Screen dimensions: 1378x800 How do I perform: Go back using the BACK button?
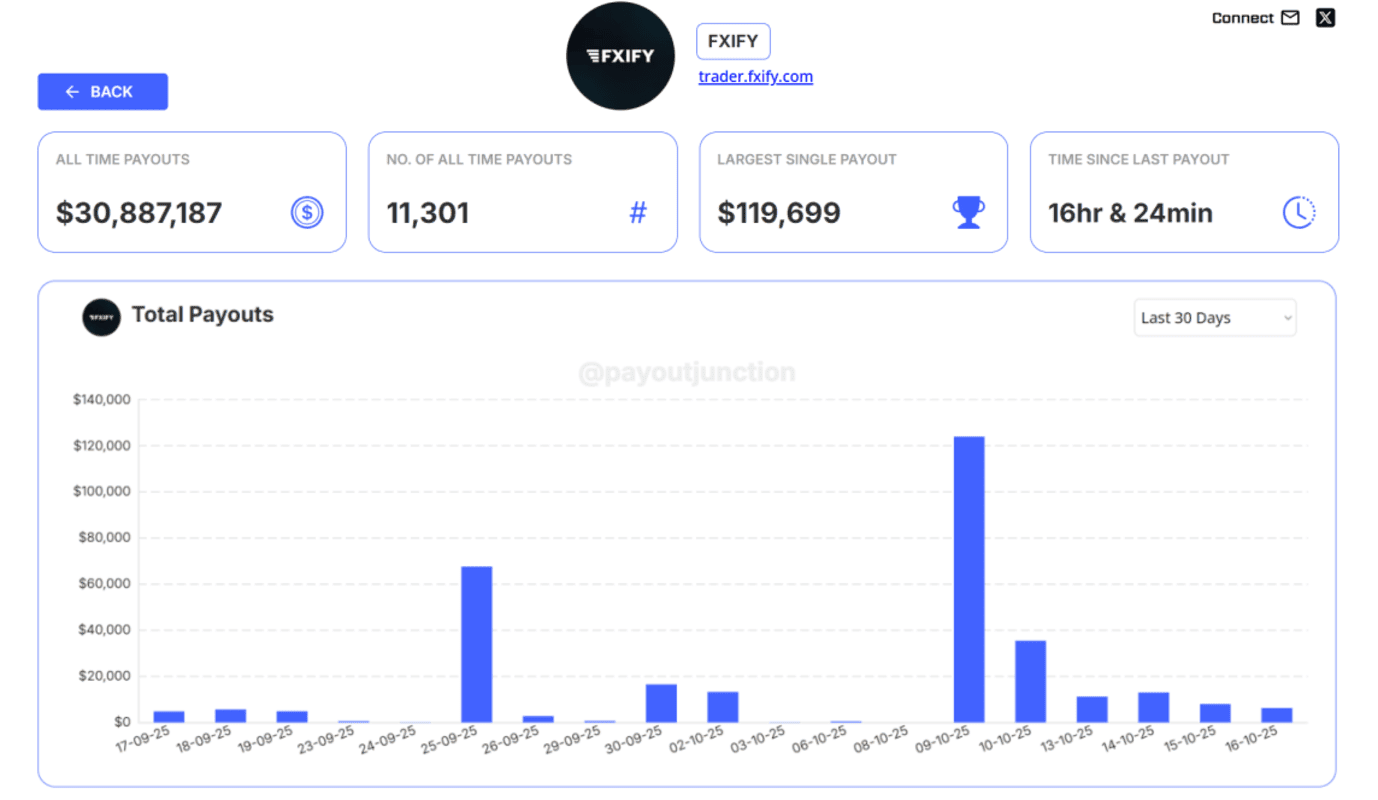pyautogui.click(x=103, y=92)
